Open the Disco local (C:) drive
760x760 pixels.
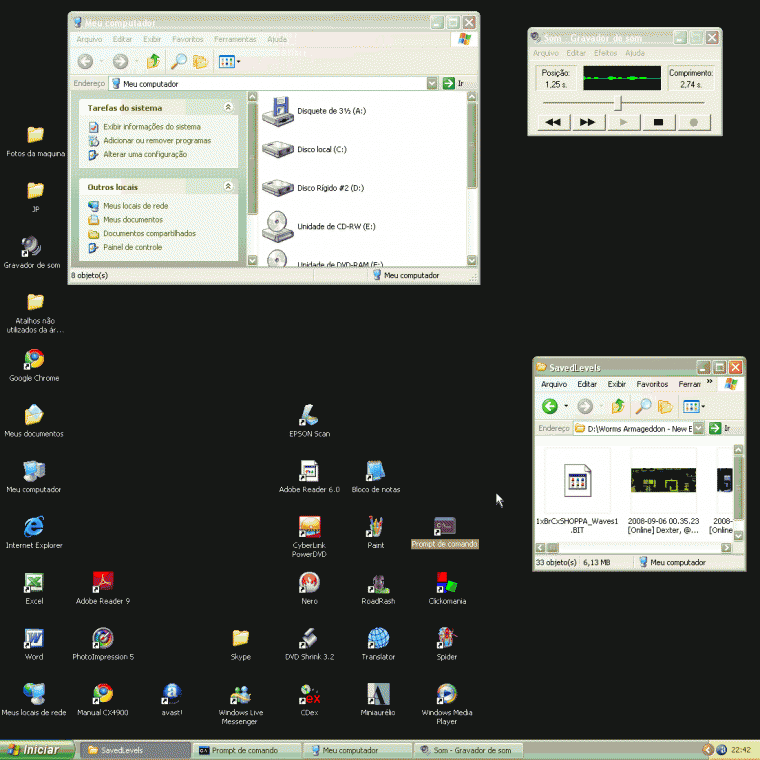pyautogui.click(x=304, y=149)
